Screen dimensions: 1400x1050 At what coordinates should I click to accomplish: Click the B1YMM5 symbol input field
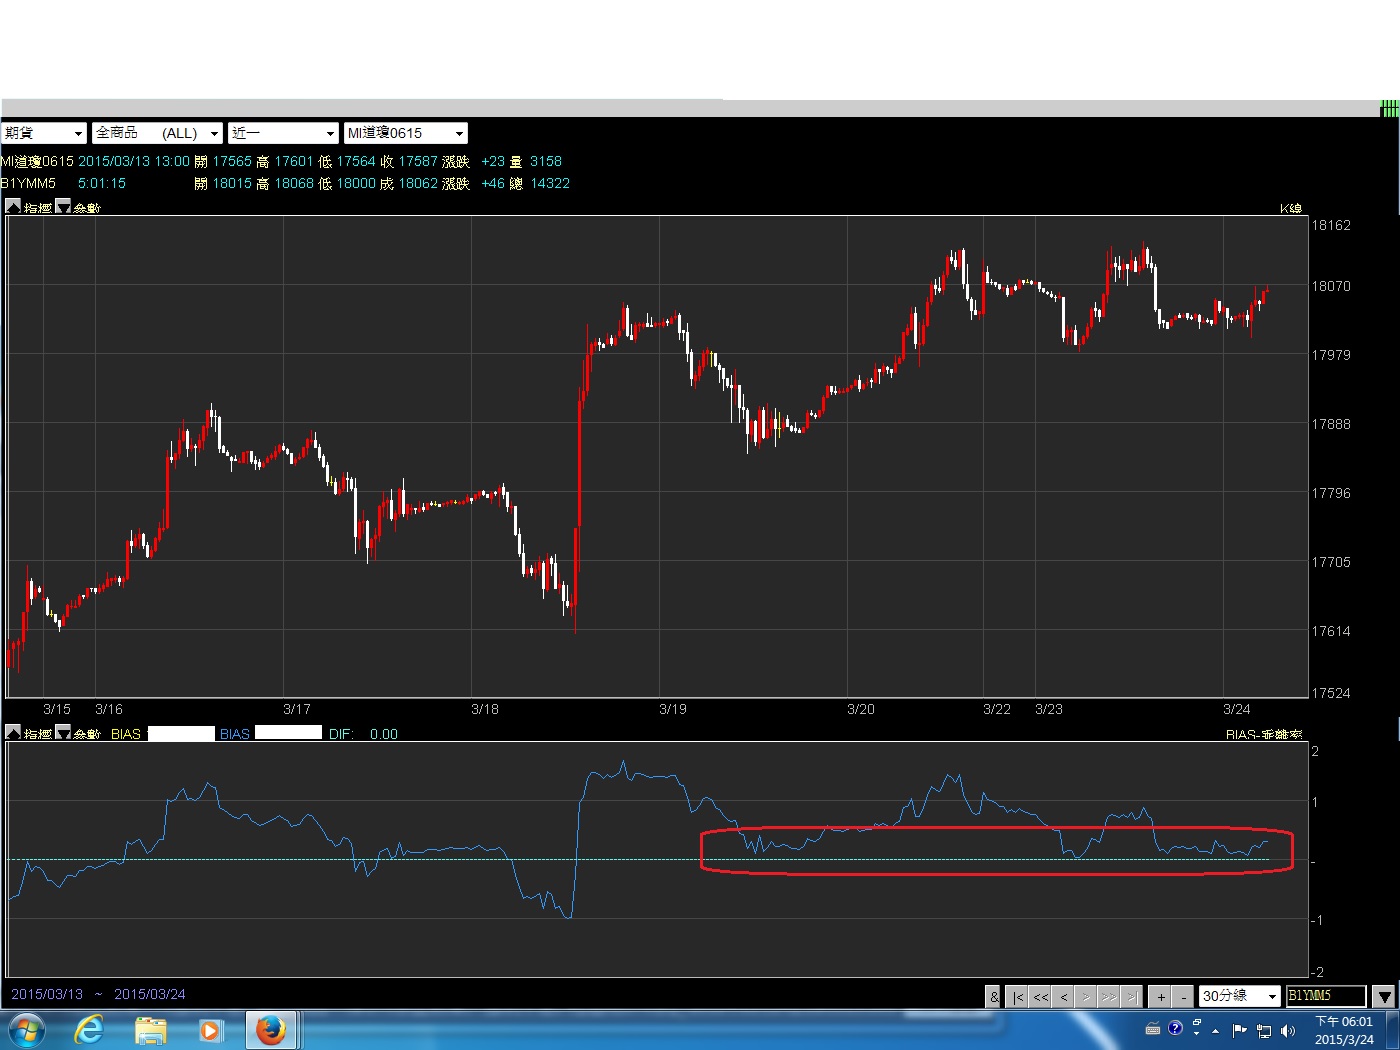tap(1326, 996)
